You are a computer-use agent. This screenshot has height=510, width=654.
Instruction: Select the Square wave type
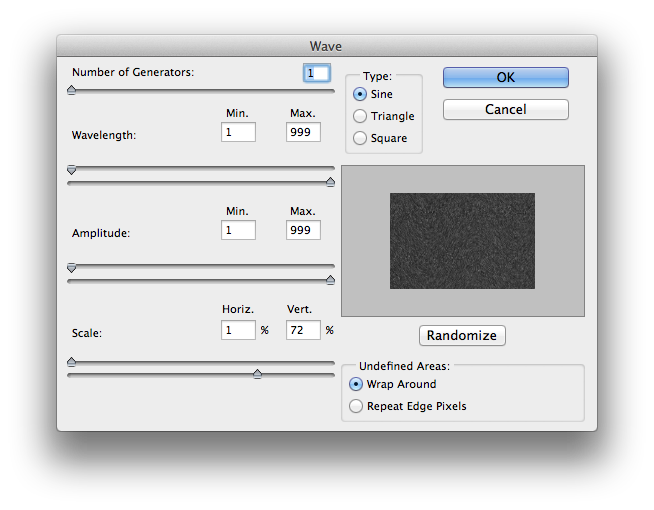point(360,138)
